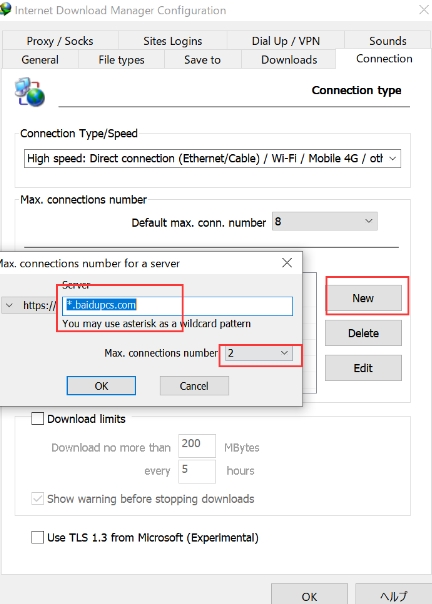Toggle Use TLS 1.3 from Microsoft checkbox

click(x=37, y=537)
